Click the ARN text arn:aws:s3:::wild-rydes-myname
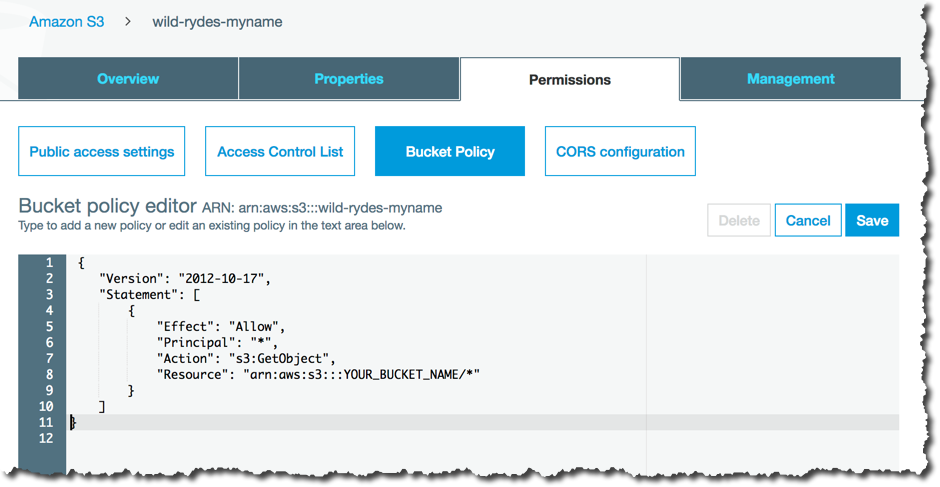This screenshot has width=940, height=487. point(341,208)
